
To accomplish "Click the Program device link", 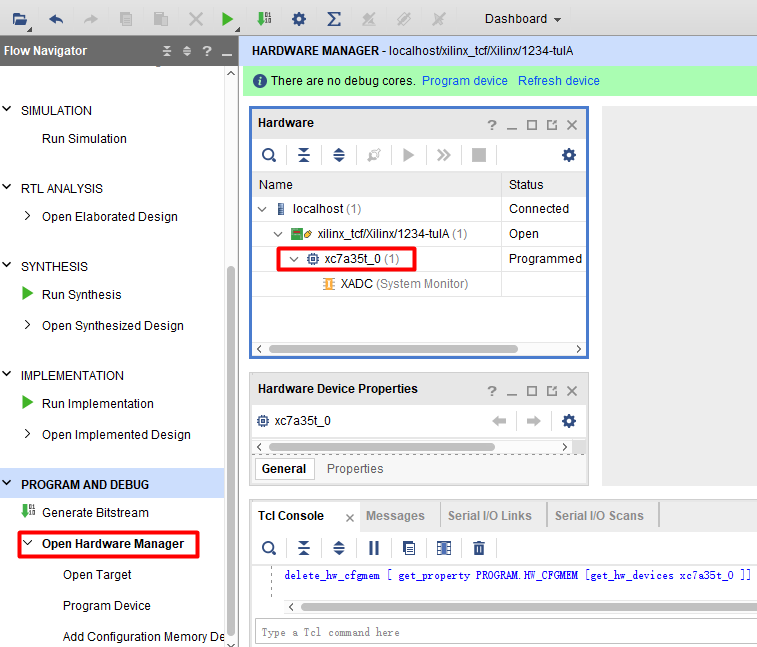I will [464, 81].
